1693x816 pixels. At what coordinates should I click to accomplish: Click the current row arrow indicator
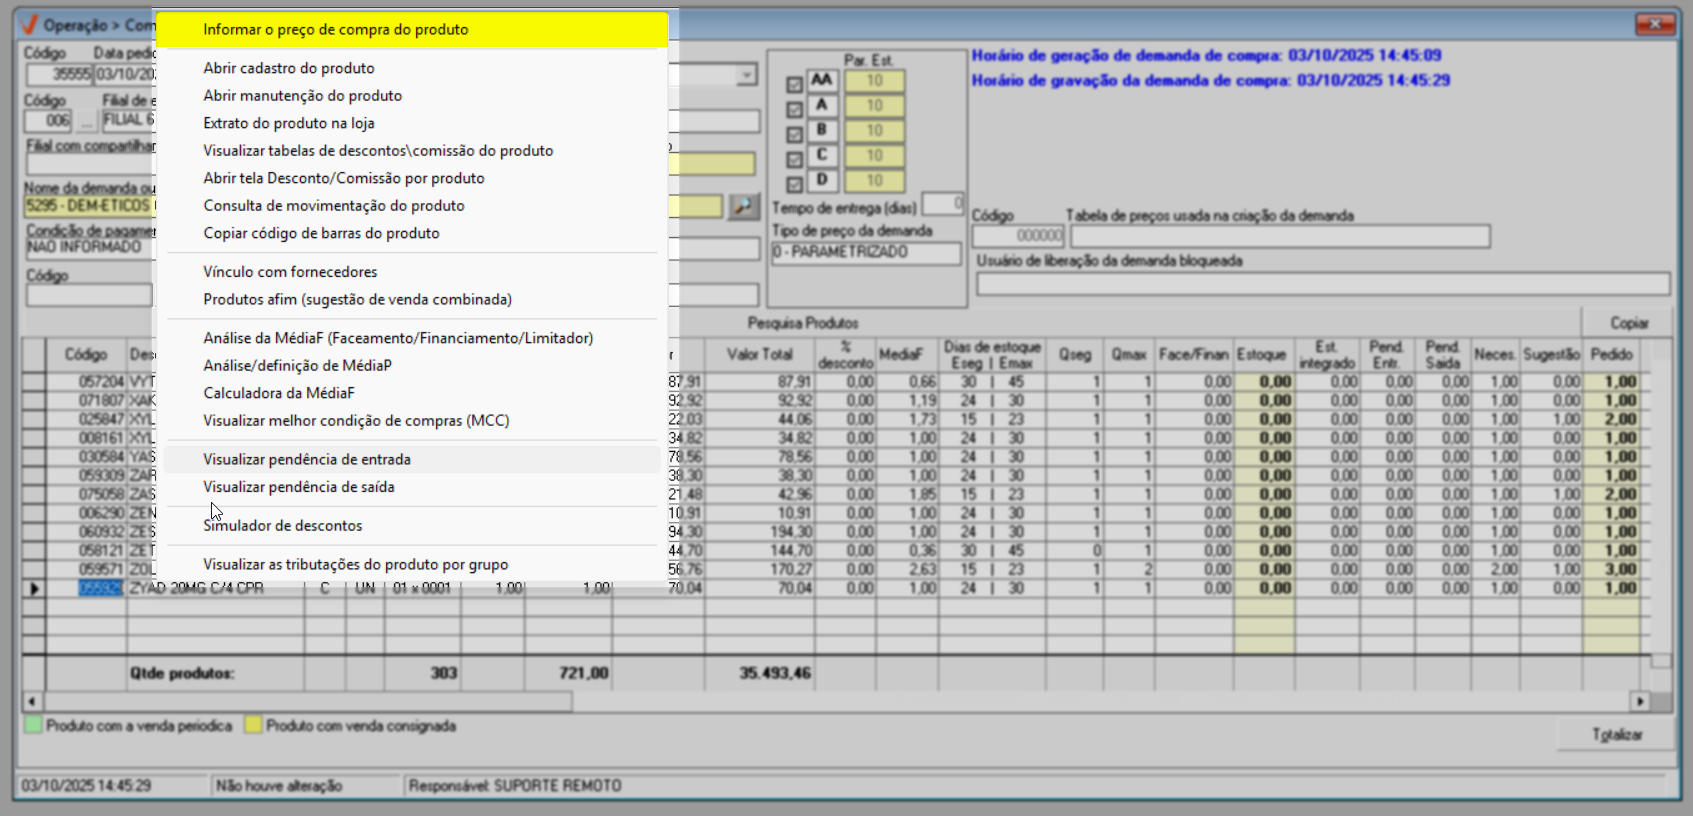pos(34,589)
